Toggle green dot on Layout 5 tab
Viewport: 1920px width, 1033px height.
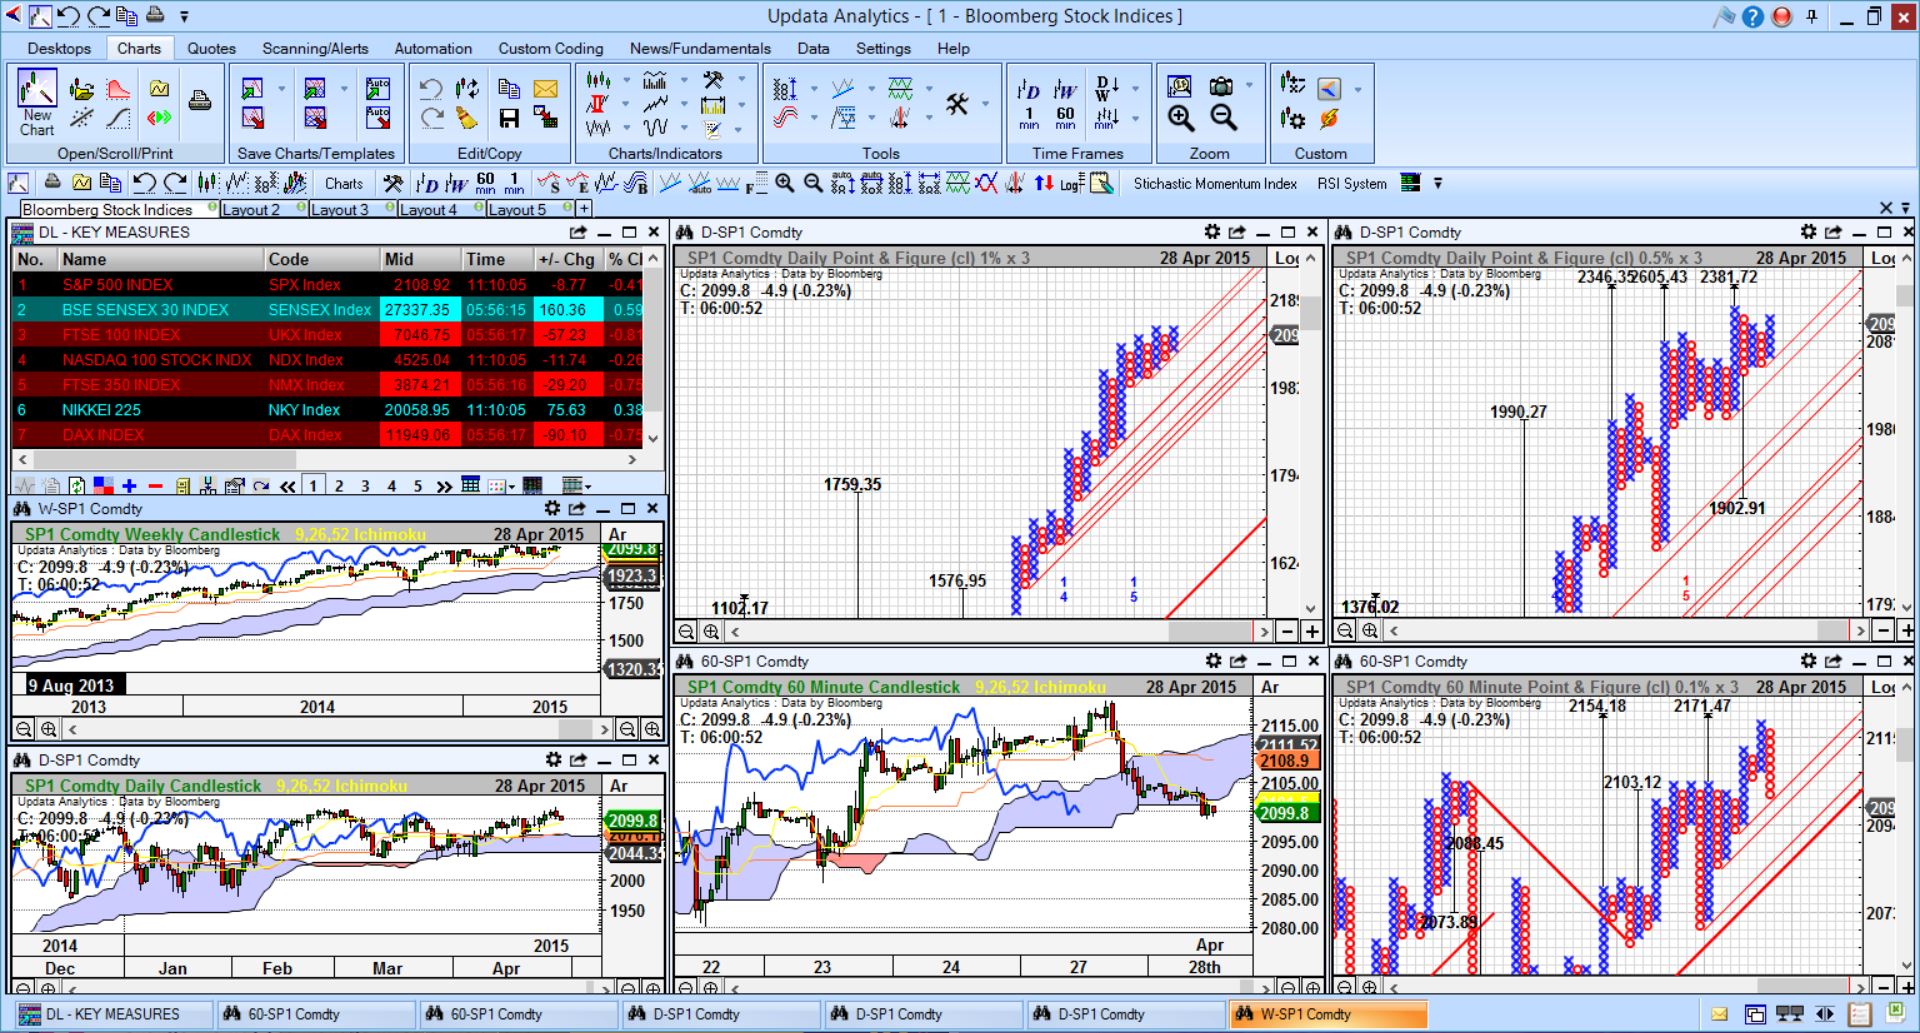[568, 208]
